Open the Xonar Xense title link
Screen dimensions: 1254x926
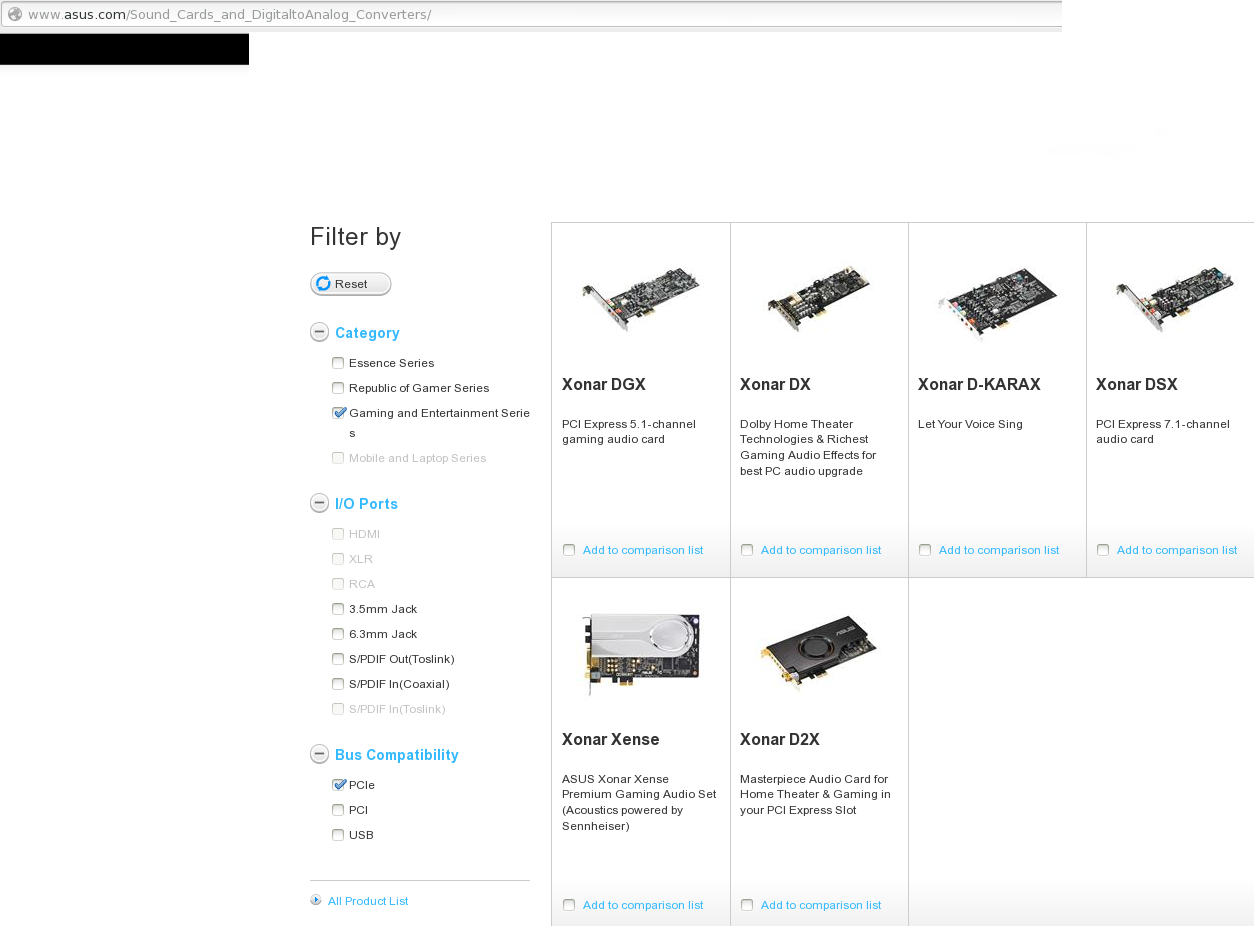[x=611, y=739]
